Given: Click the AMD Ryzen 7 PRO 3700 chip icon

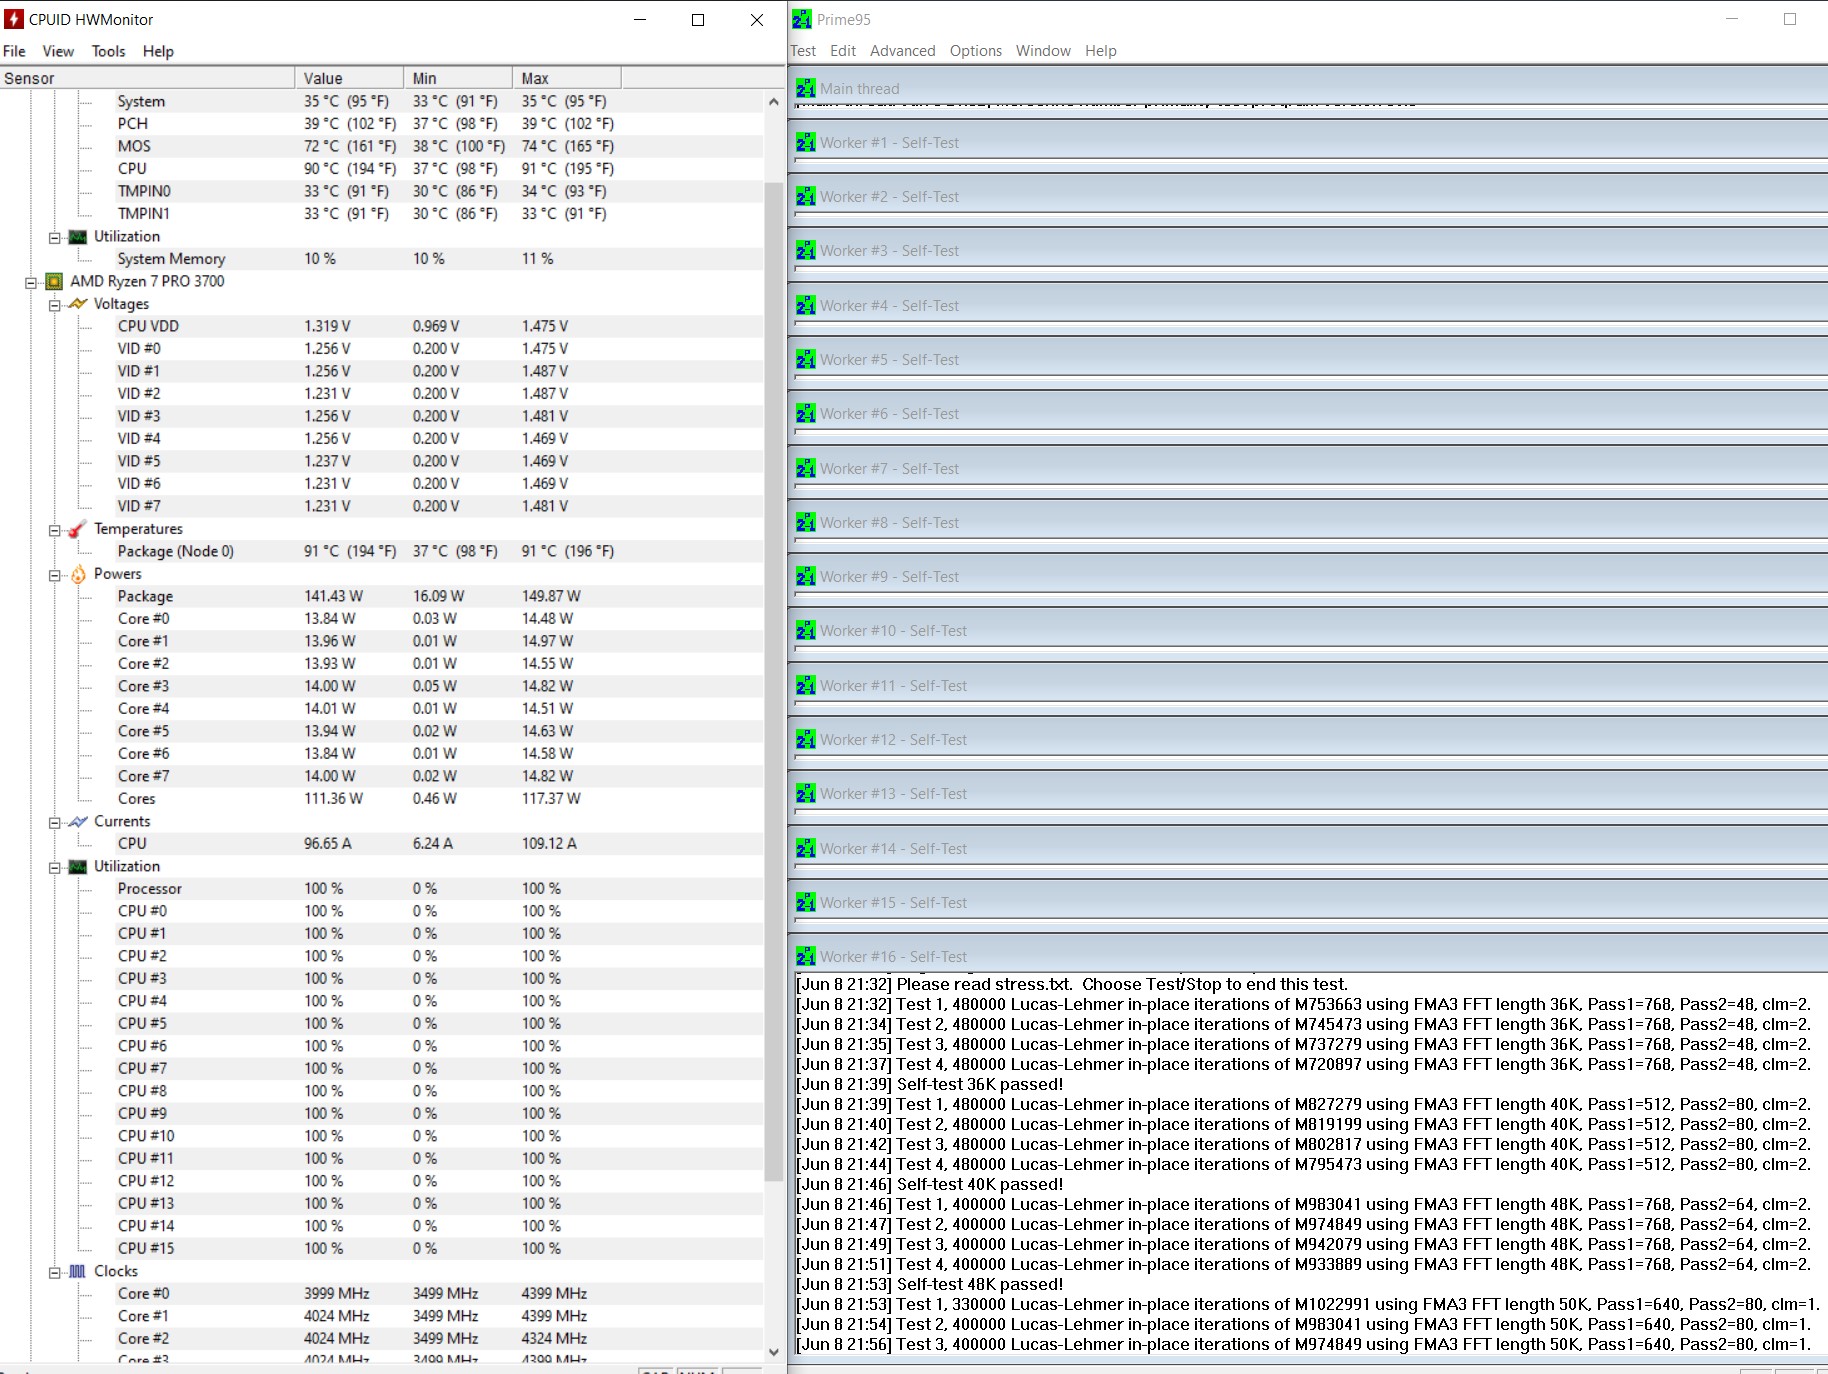Looking at the screenshot, I should 55,282.
